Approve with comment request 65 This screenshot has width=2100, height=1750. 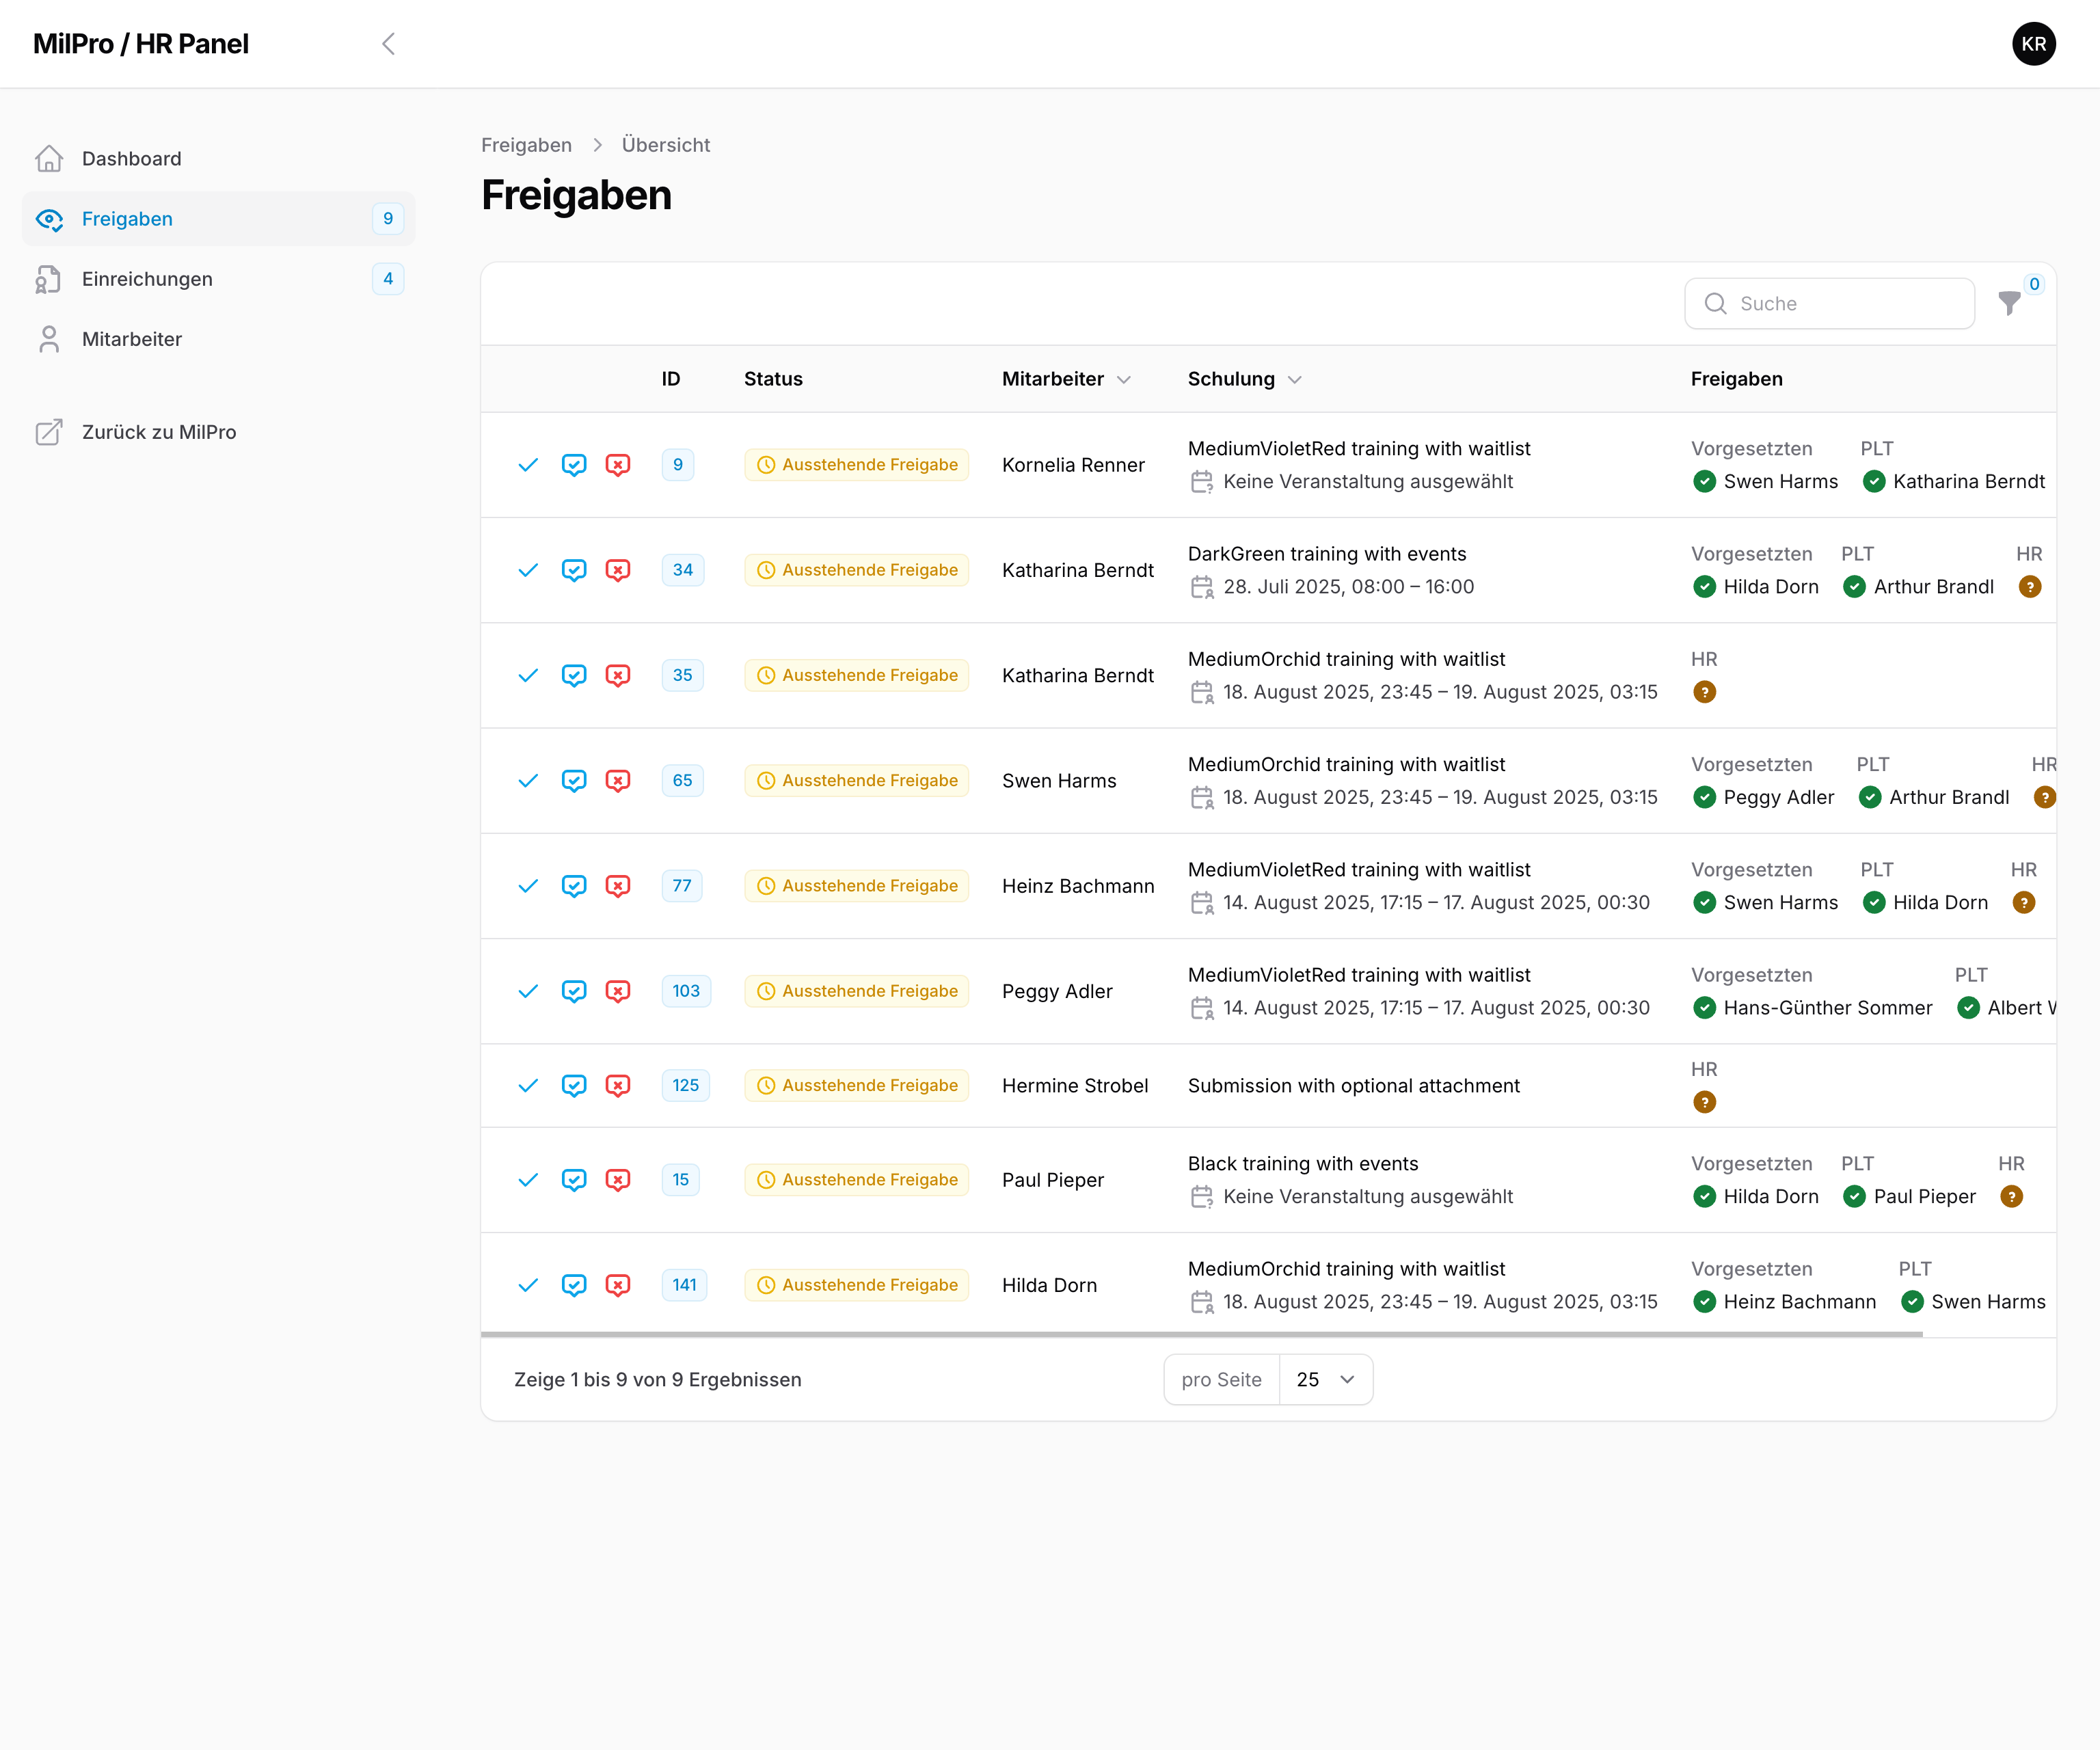574,781
